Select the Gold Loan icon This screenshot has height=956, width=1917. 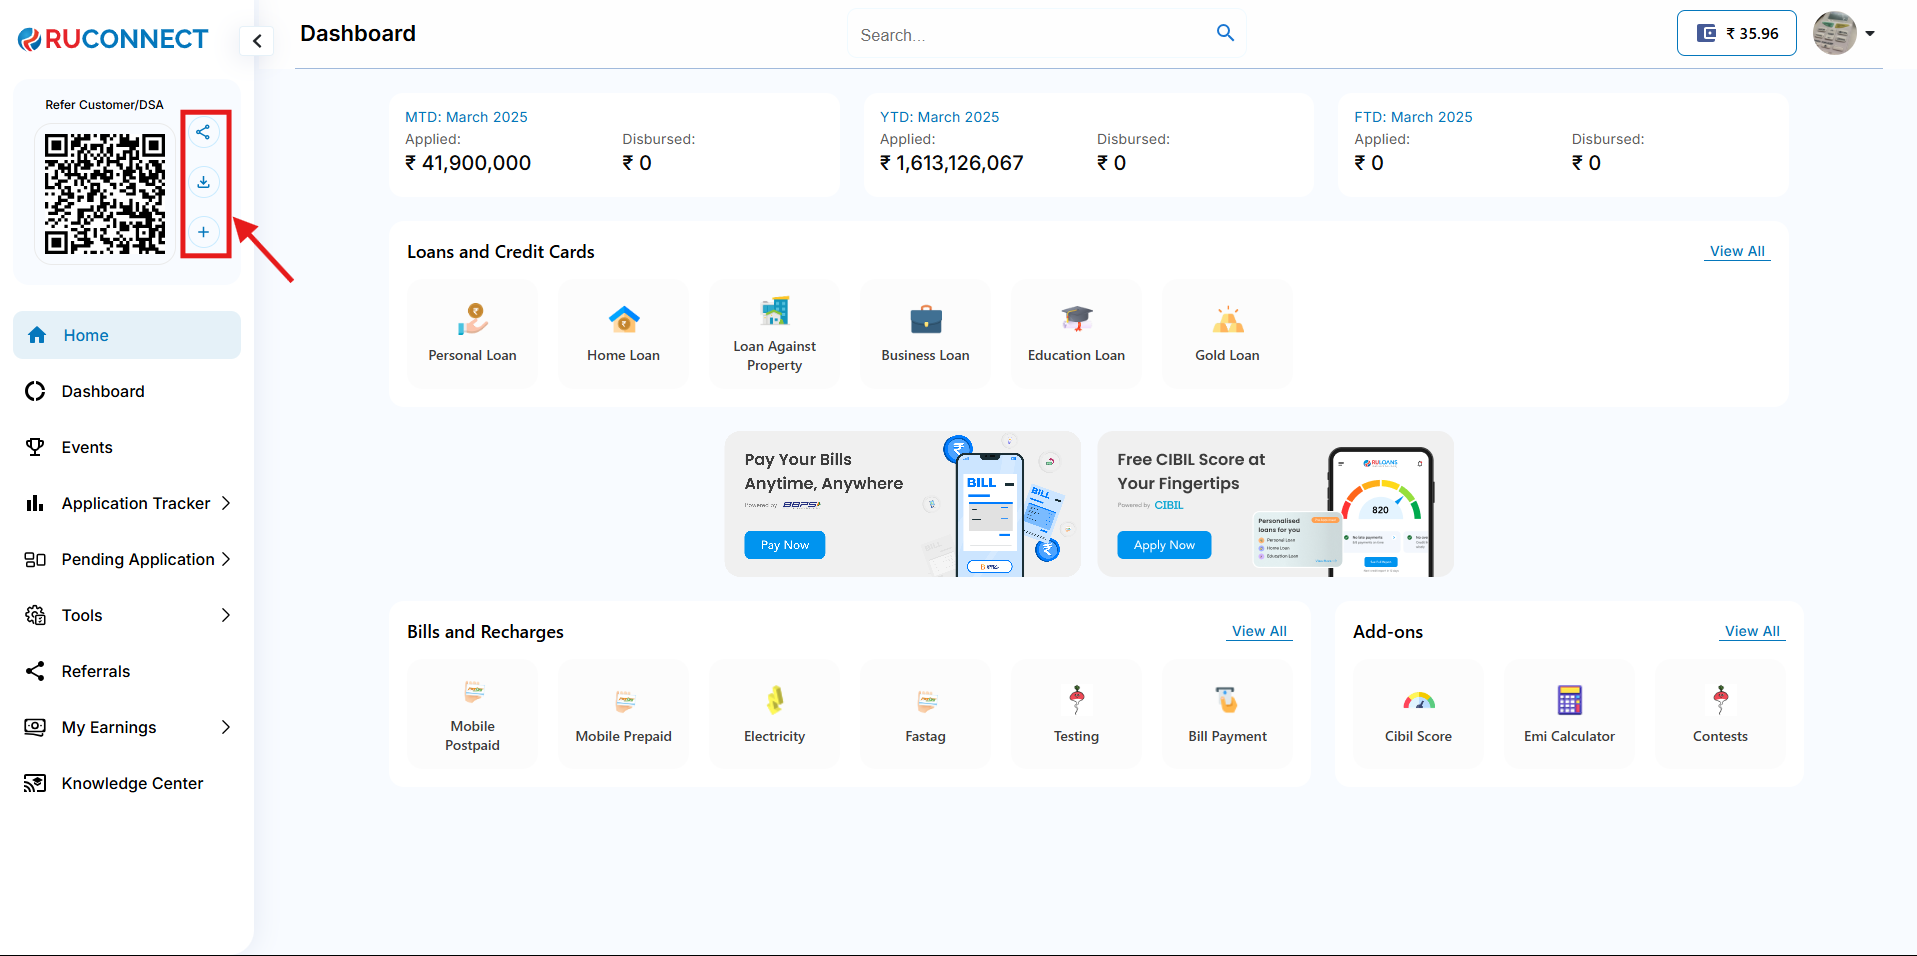pyautogui.click(x=1227, y=333)
